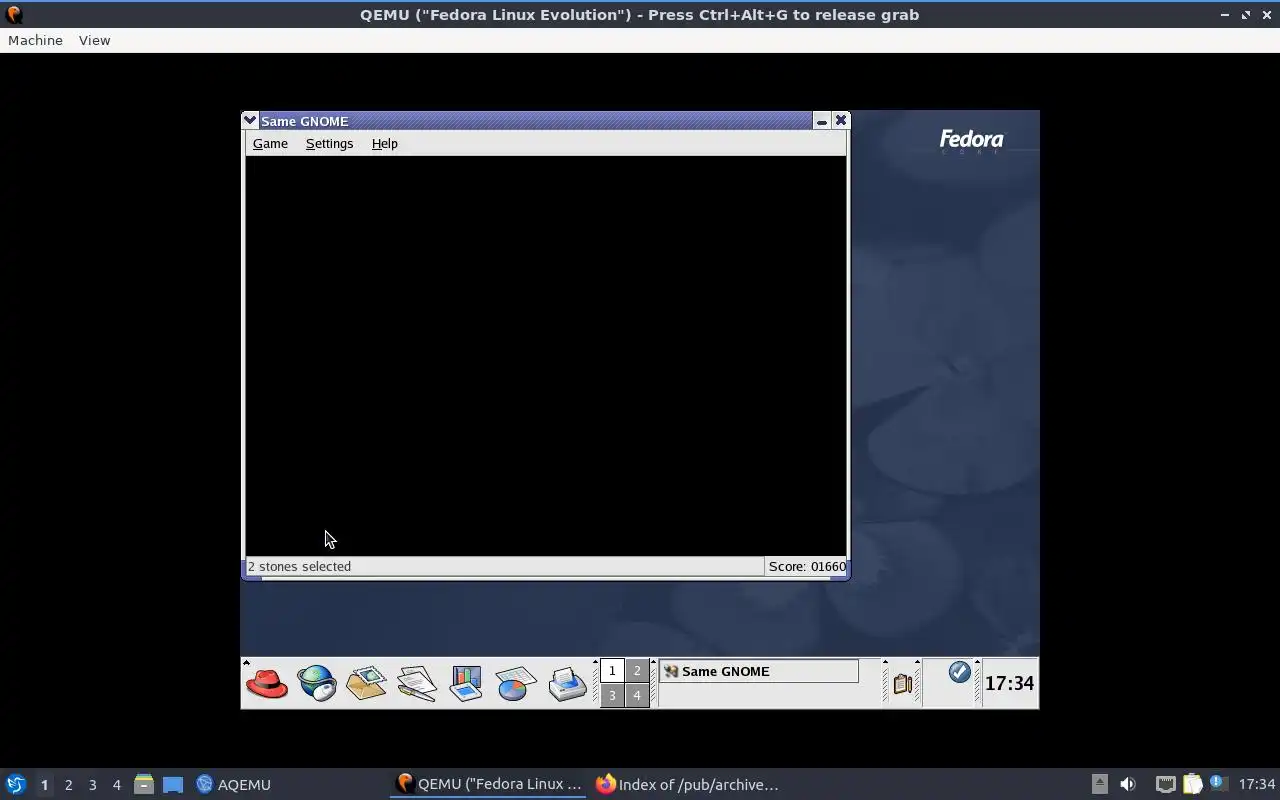Launch the spreadsheet pie chart icon

point(516,684)
